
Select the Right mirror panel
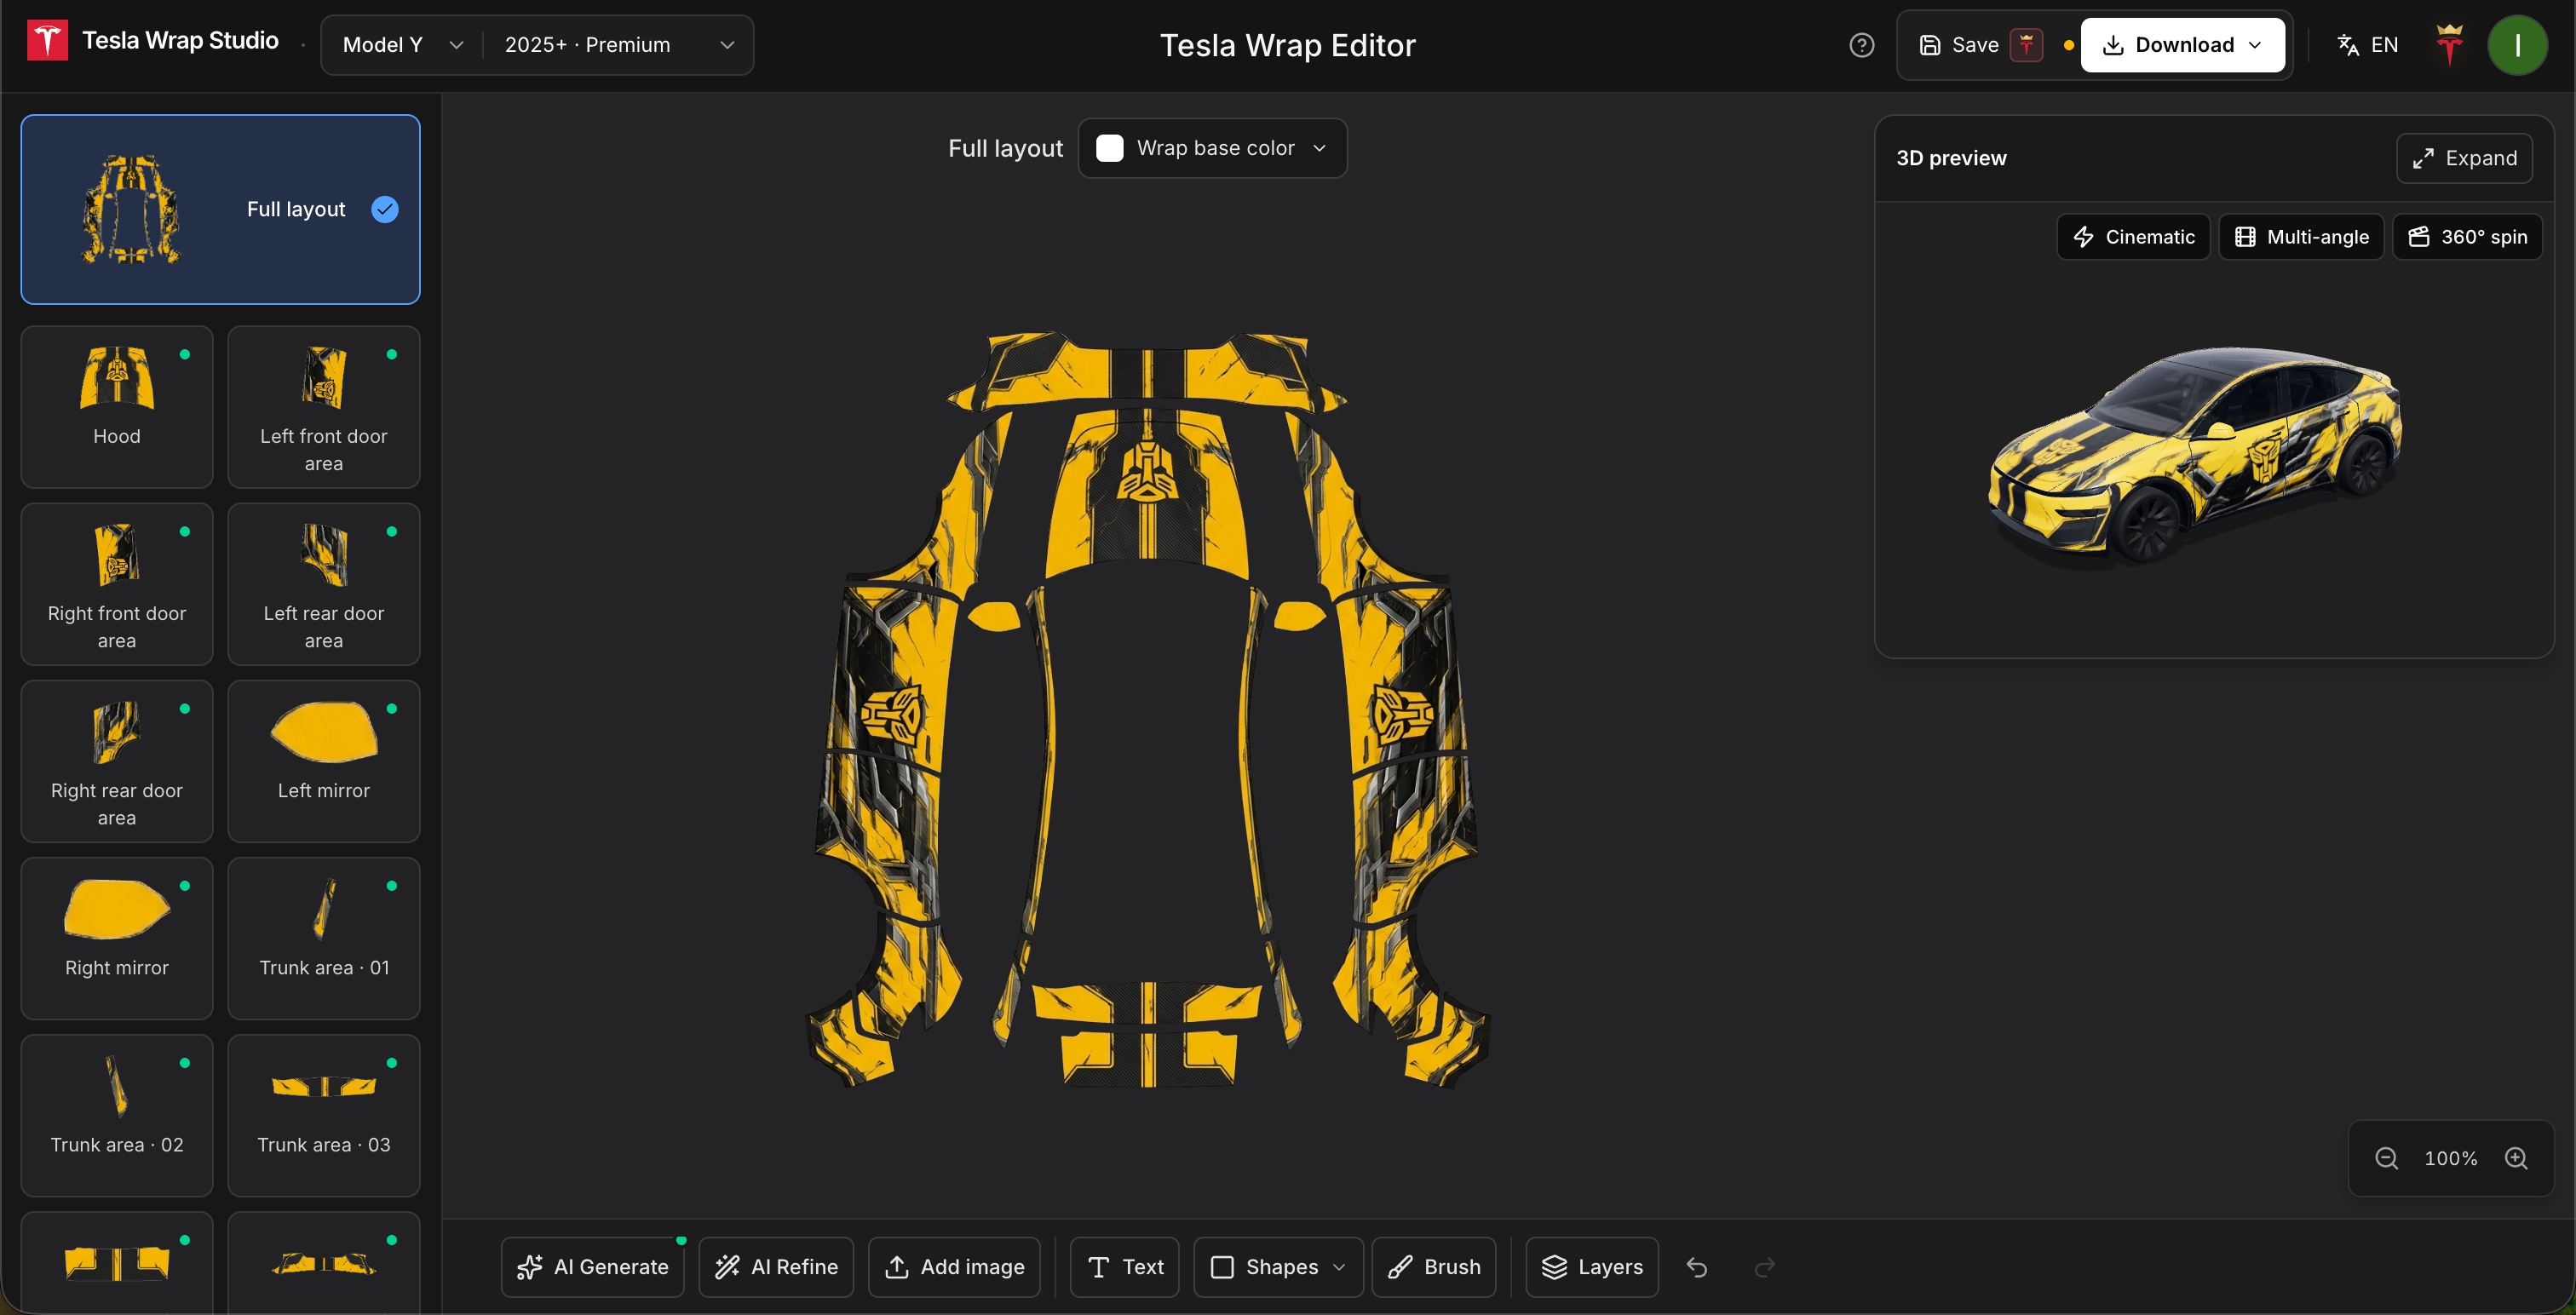click(x=117, y=938)
